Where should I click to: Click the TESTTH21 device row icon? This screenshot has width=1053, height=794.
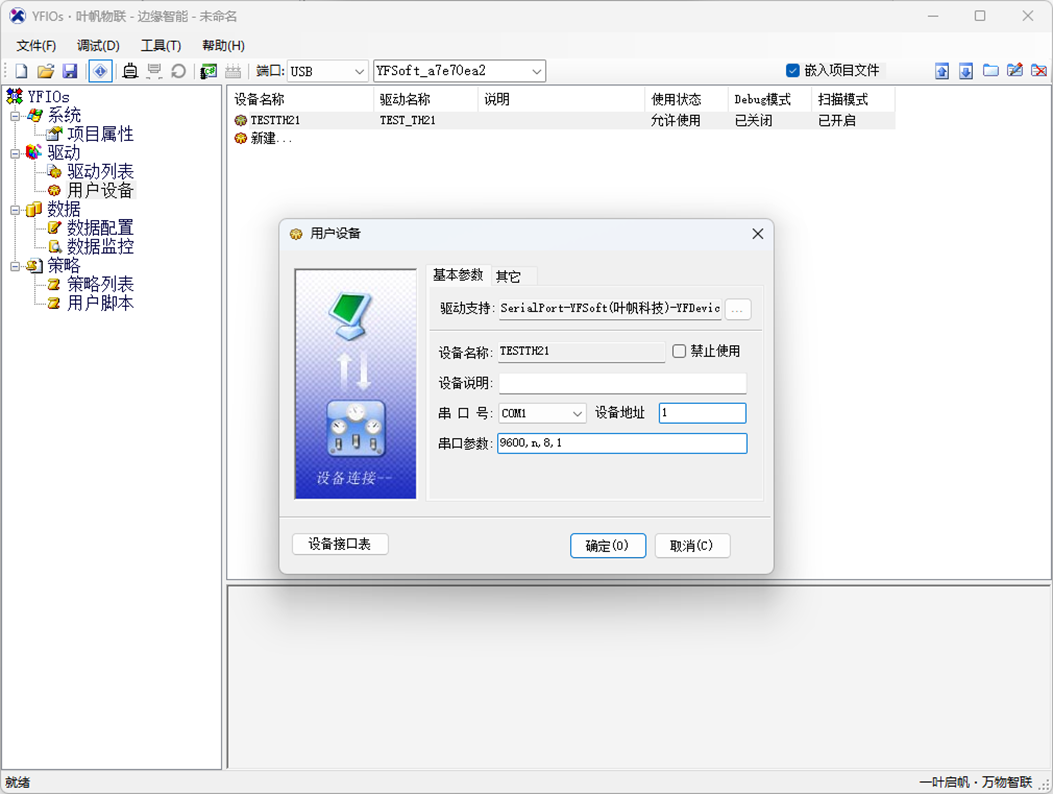point(240,120)
